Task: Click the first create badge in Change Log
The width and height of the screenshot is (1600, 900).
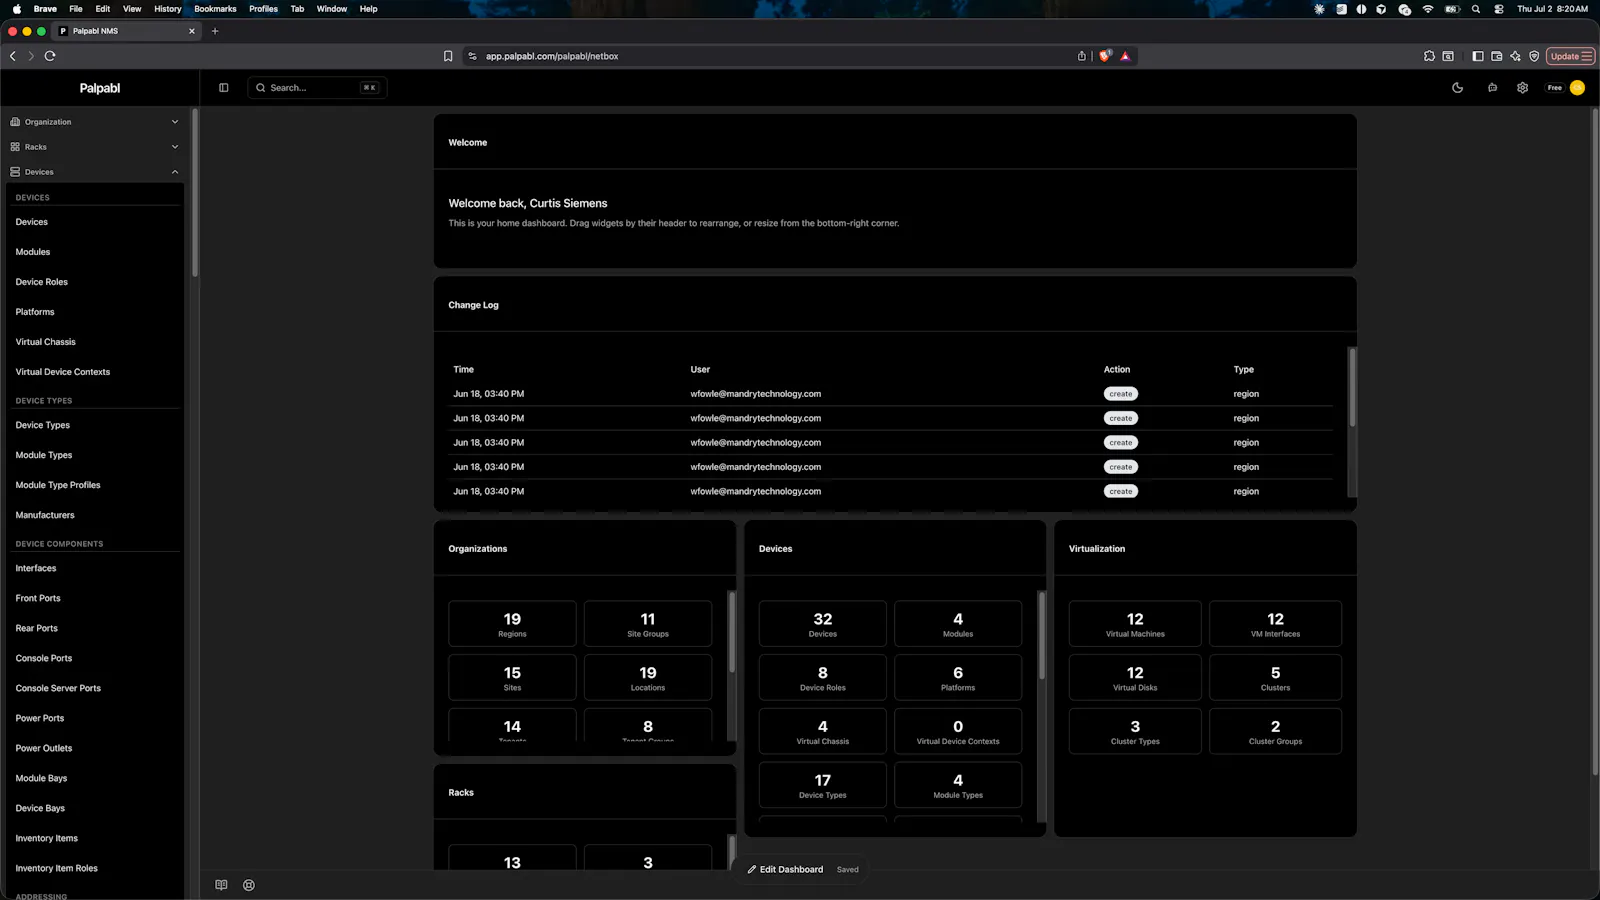Action: [1121, 394]
